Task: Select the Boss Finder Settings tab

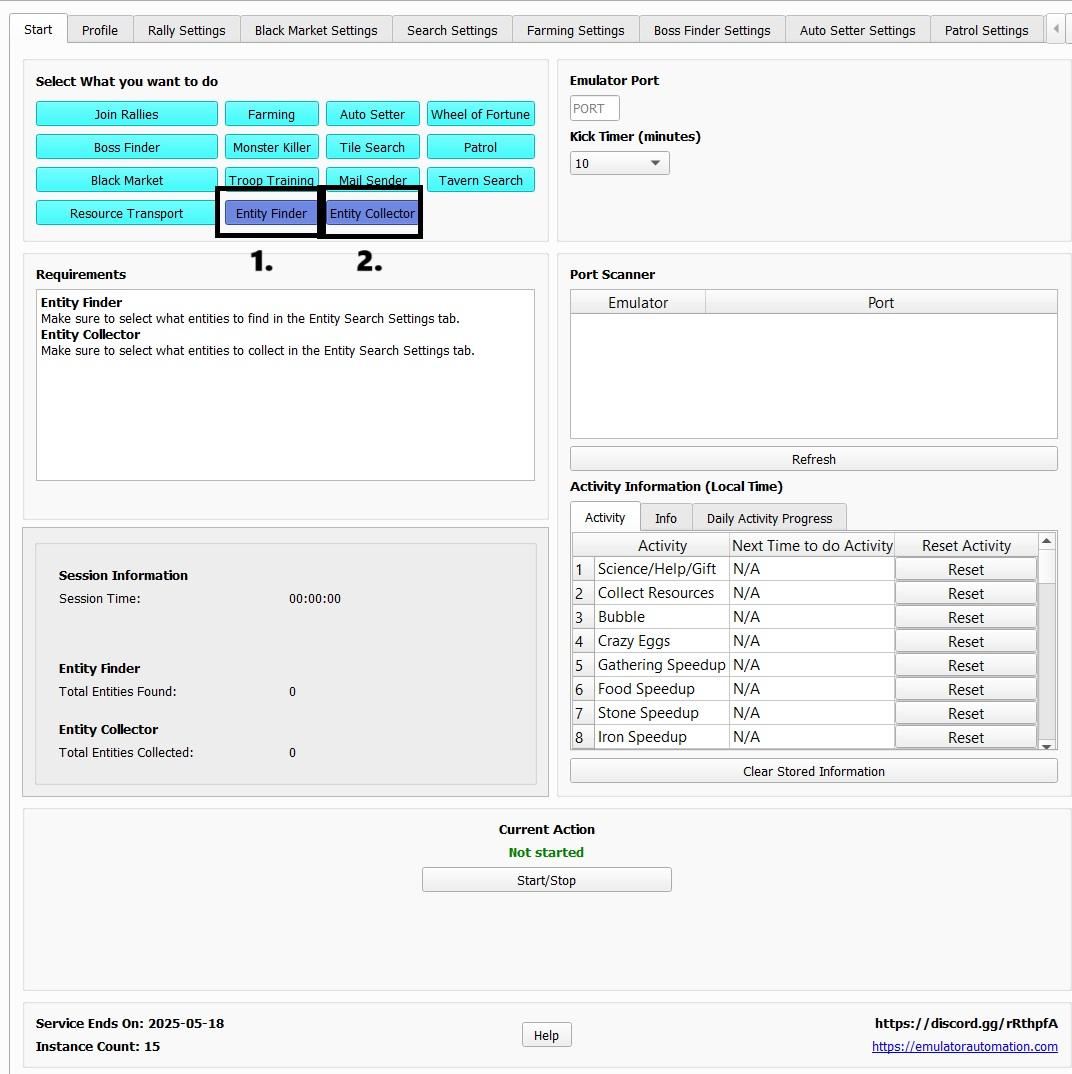Action: point(712,30)
